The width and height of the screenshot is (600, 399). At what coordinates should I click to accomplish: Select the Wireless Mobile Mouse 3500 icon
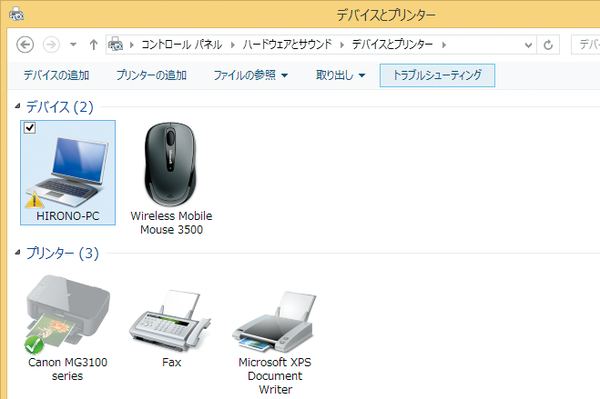(x=171, y=164)
